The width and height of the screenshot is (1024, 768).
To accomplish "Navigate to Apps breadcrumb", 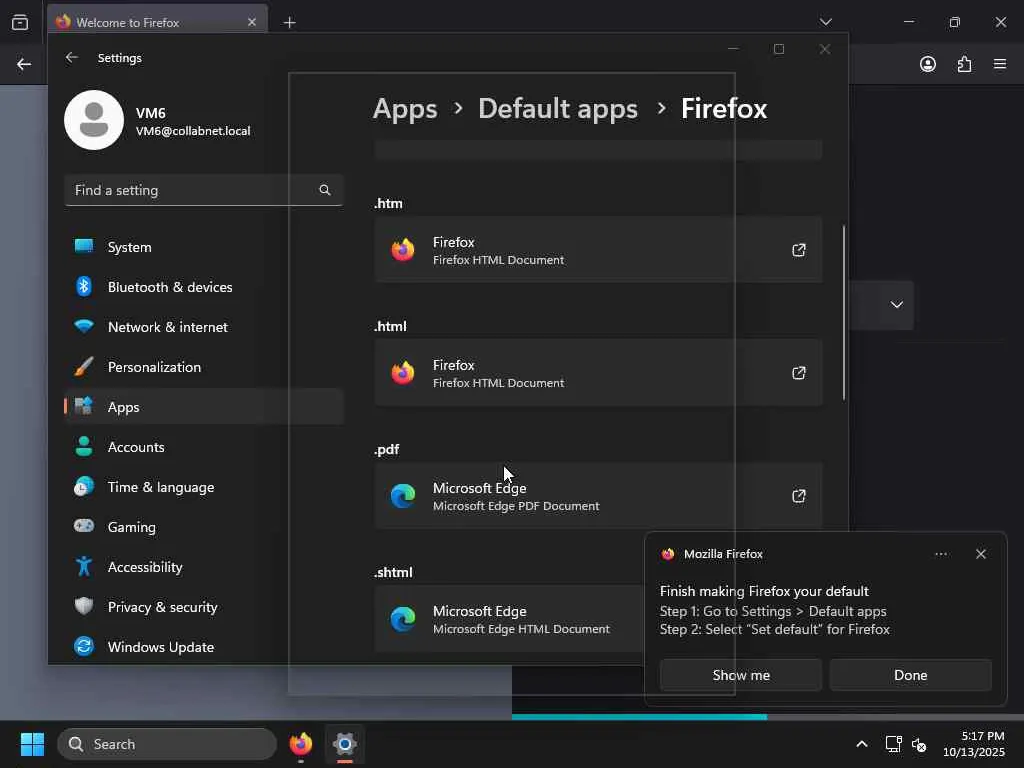I will pos(405,109).
